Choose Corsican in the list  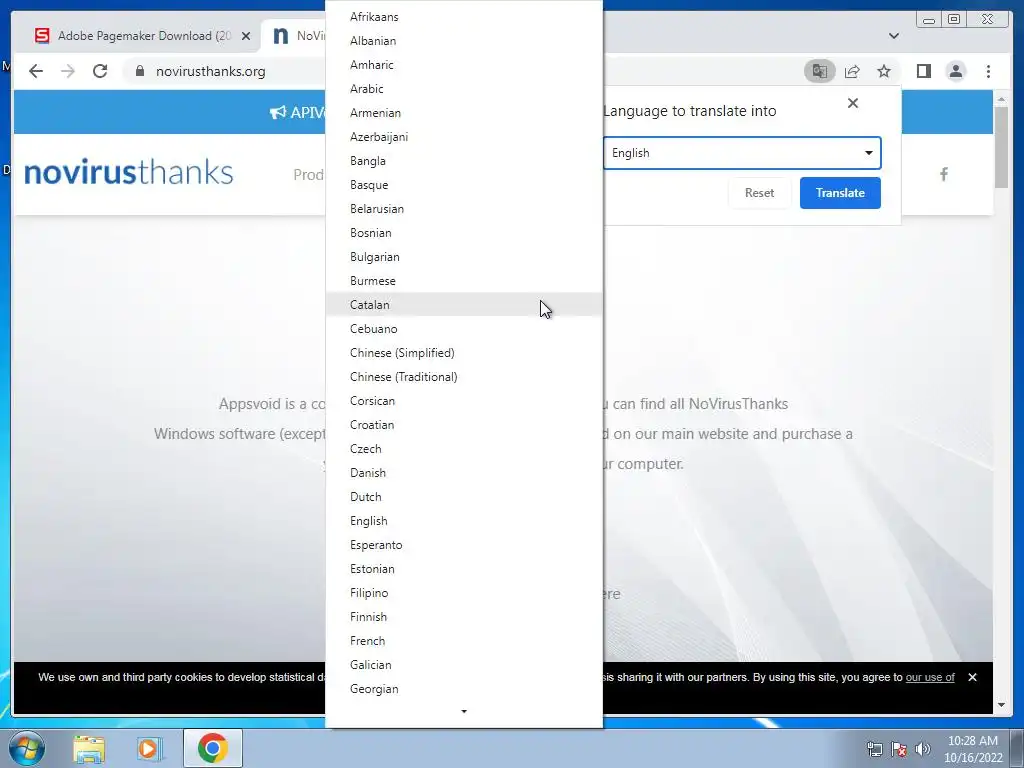tap(464, 401)
